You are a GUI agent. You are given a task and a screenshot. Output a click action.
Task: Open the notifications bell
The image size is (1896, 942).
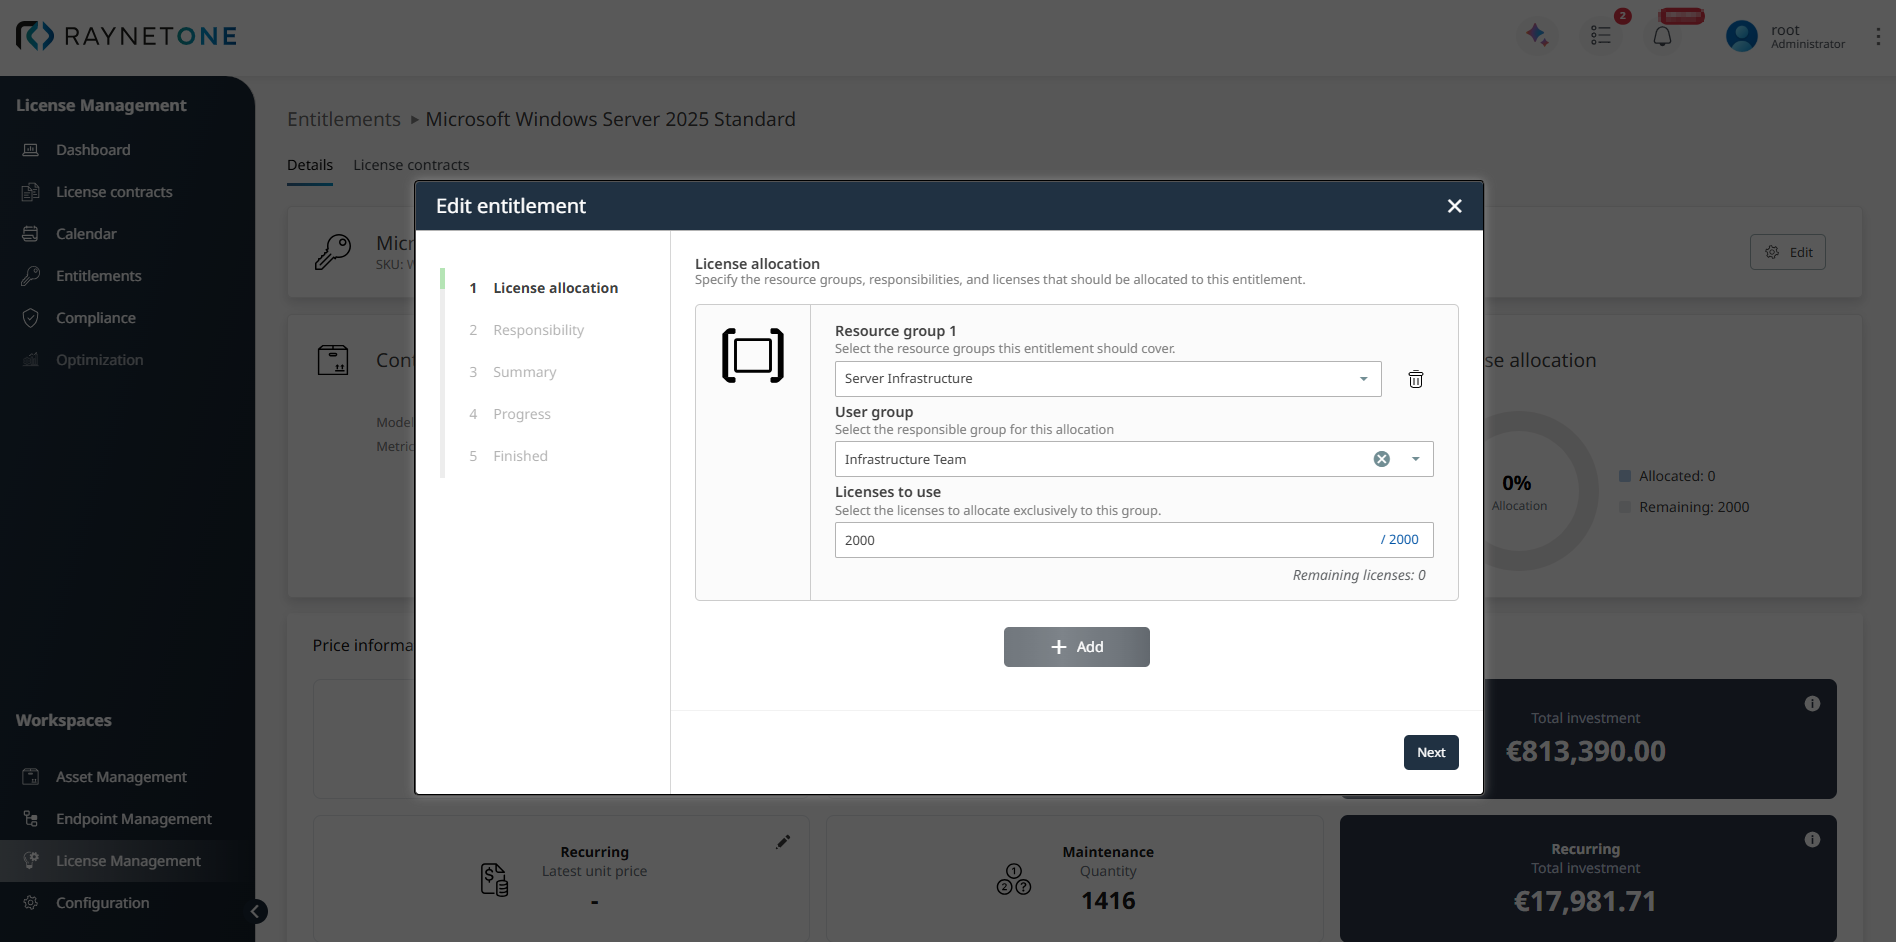pyautogui.click(x=1662, y=36)
